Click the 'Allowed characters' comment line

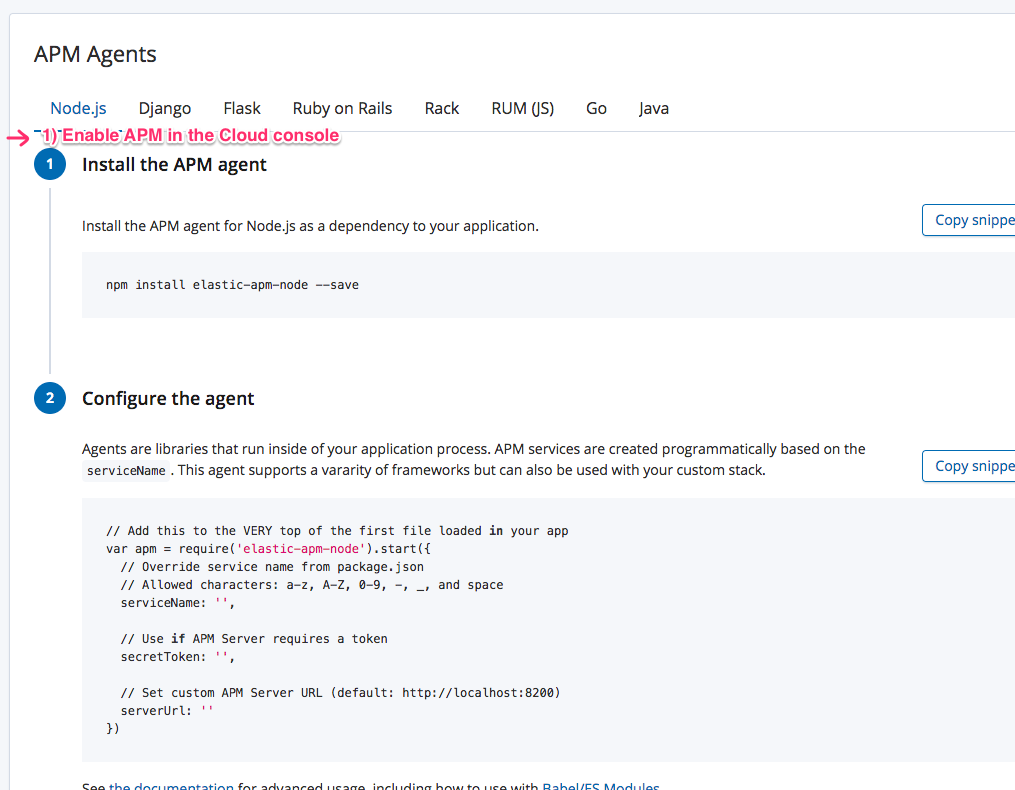click(x=312, y=585)
